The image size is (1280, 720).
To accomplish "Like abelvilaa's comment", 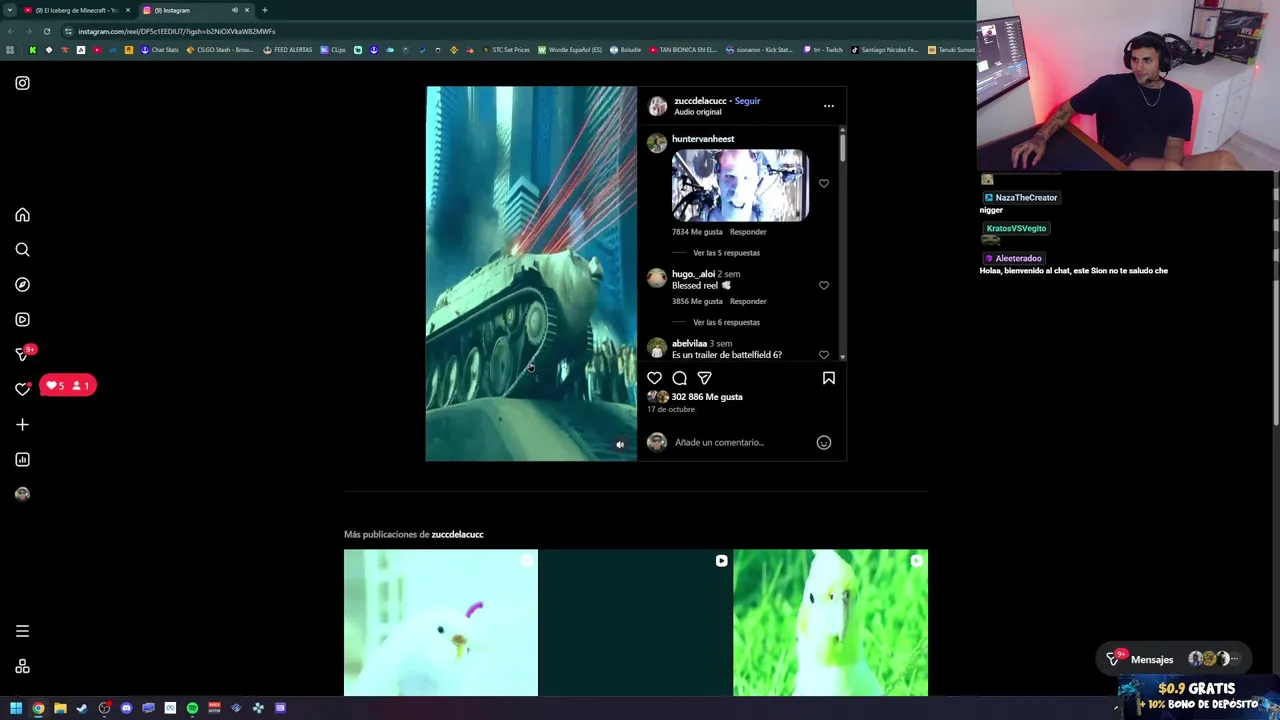I will (824, 354).
